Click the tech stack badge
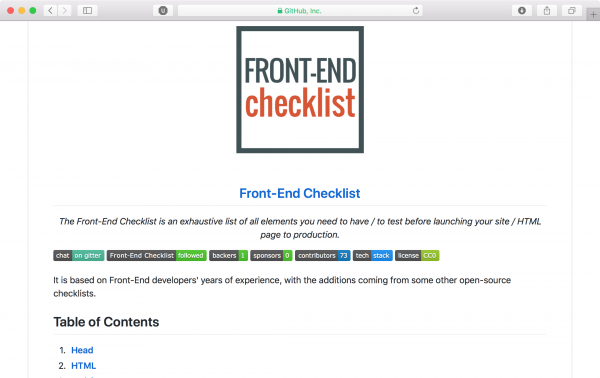The height and width of the screenshot is (378, 600). 373,256
